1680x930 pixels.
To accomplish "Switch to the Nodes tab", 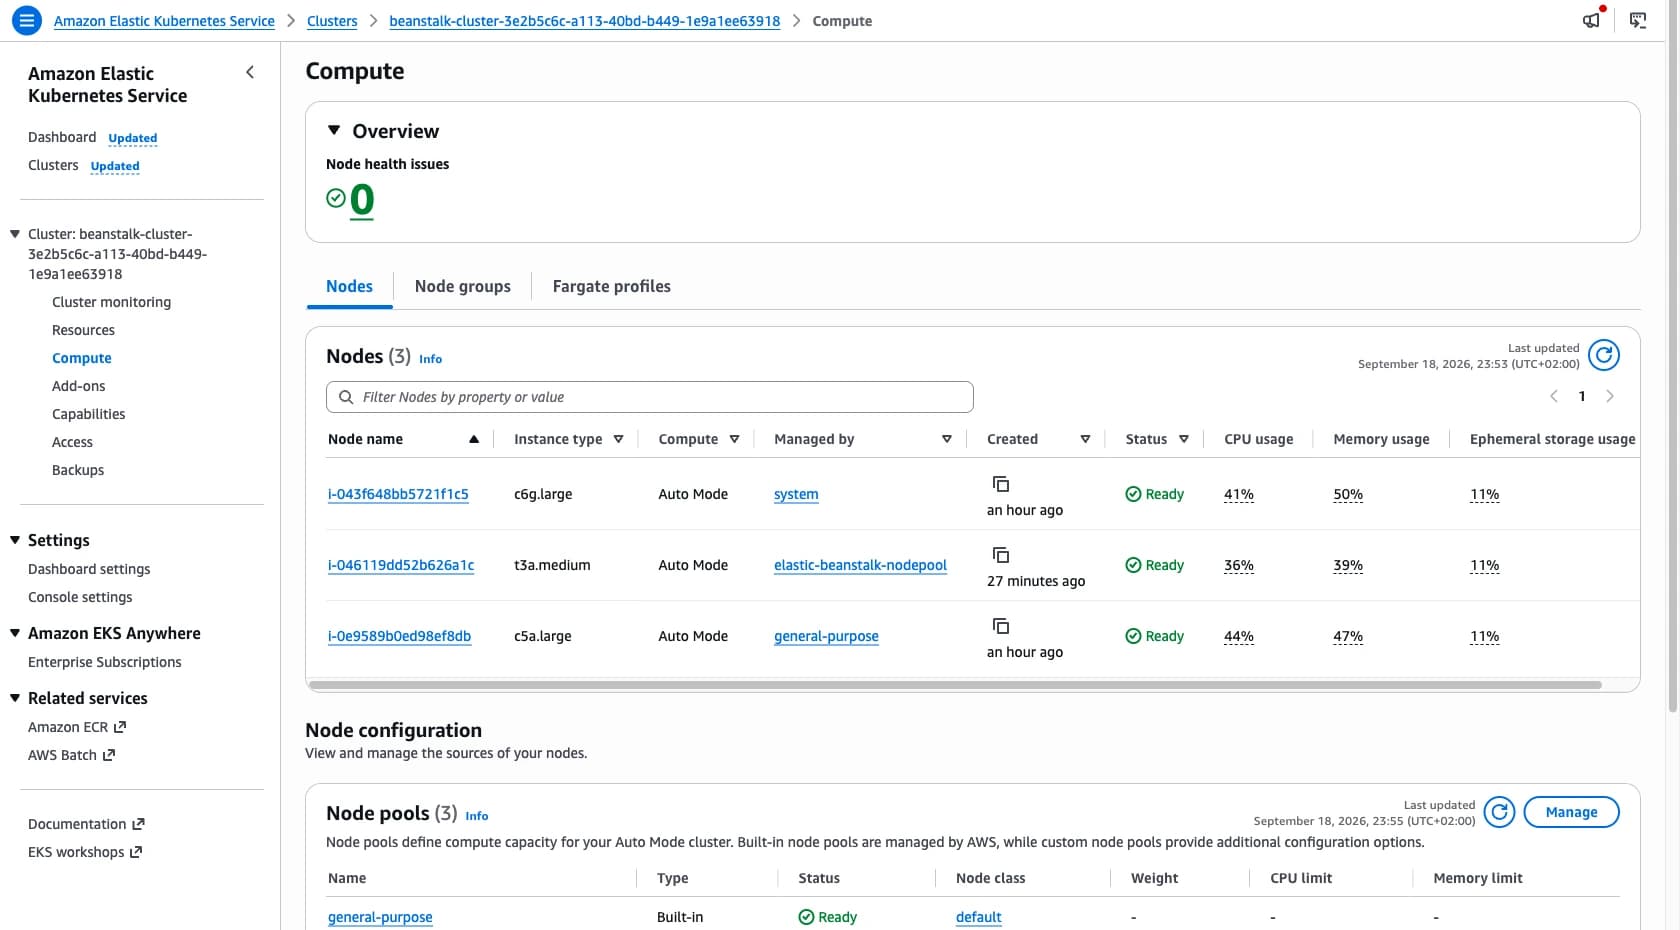I will point(349,286).
